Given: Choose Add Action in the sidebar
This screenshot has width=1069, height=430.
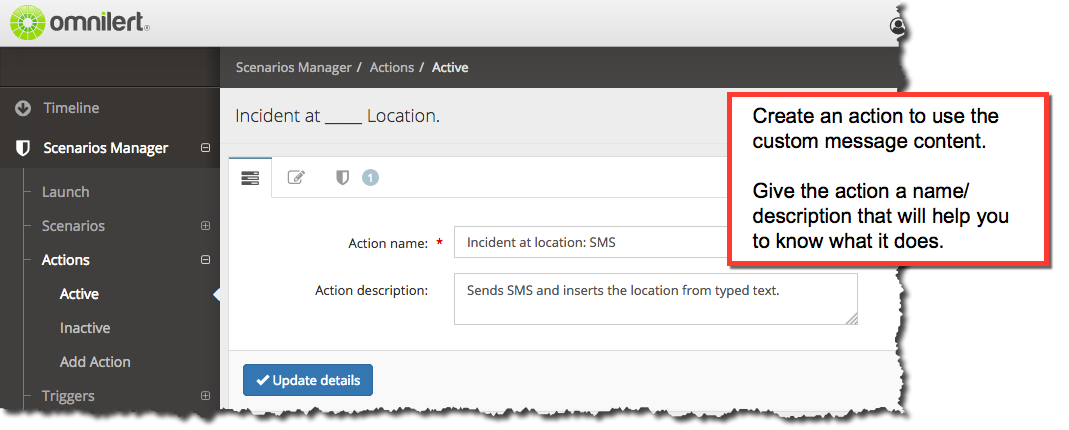Looking at the screenshot, I should [x=95, y=362].
